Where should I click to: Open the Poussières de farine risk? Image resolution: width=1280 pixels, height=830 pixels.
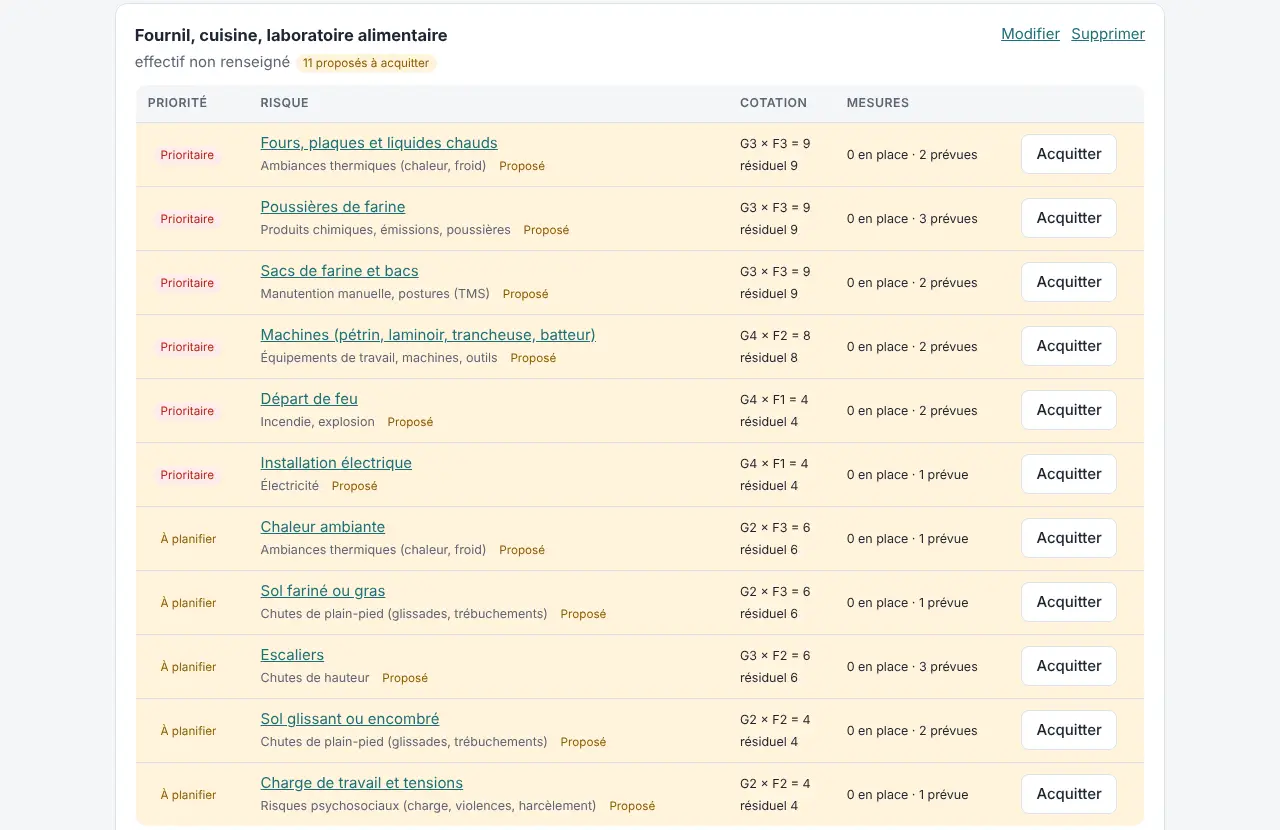click(x=333, y=207)
